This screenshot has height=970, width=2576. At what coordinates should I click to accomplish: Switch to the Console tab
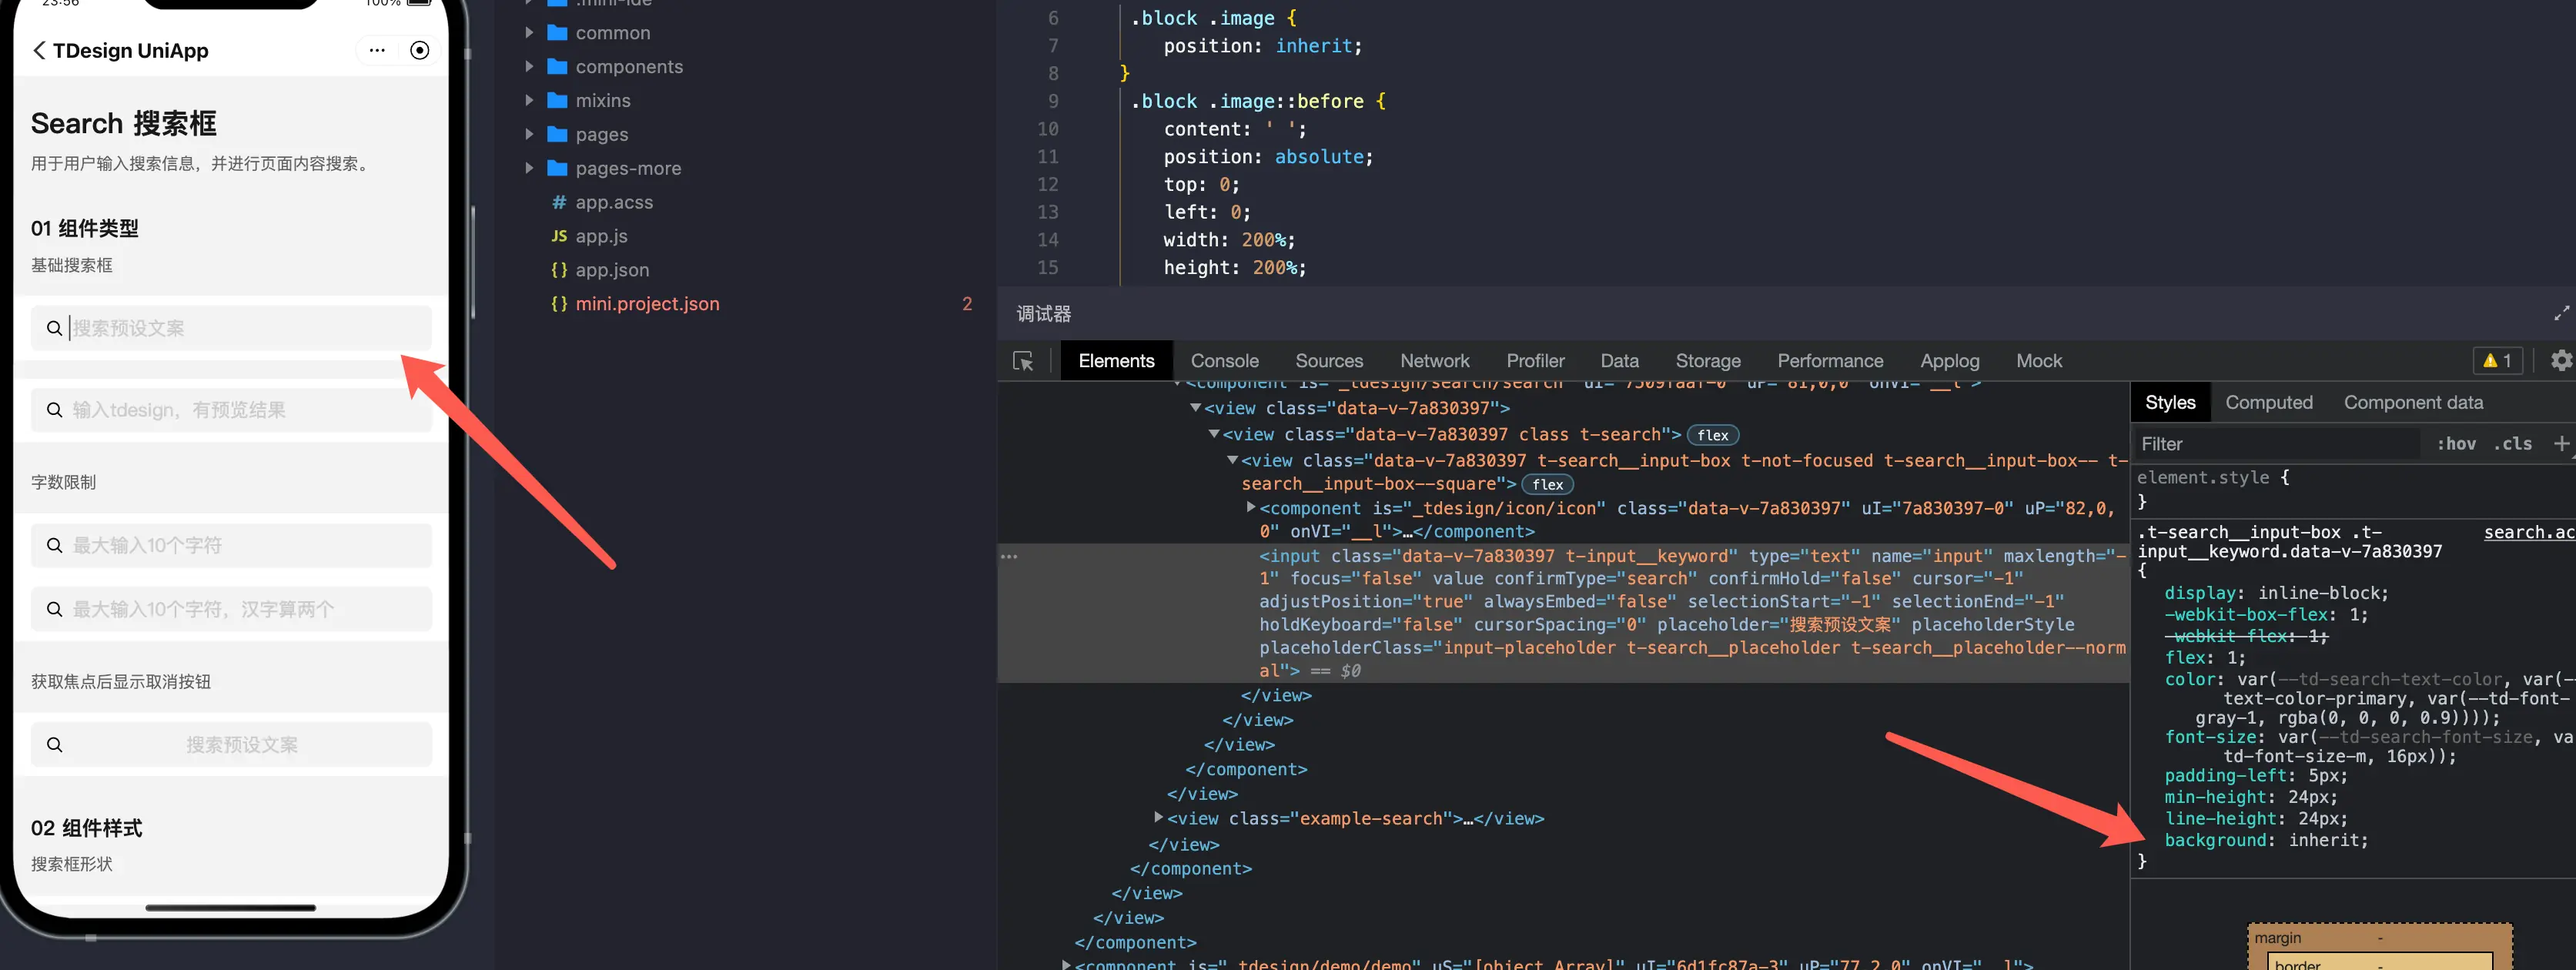1224,361
